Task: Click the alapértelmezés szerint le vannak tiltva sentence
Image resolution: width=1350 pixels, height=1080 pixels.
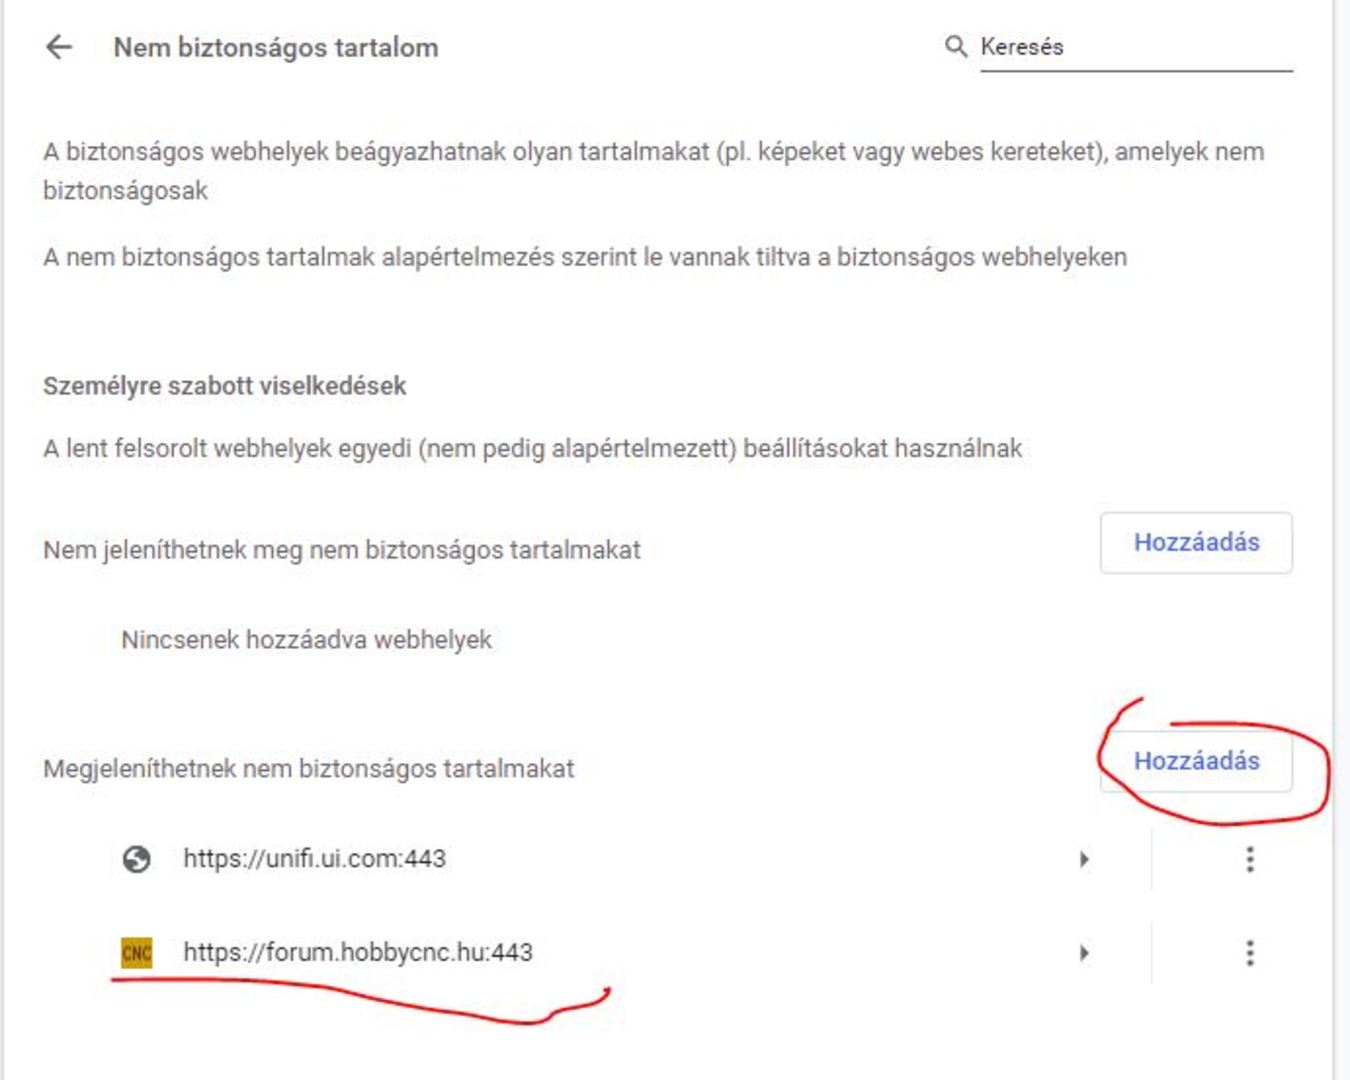Action: [x=585, y=257]
